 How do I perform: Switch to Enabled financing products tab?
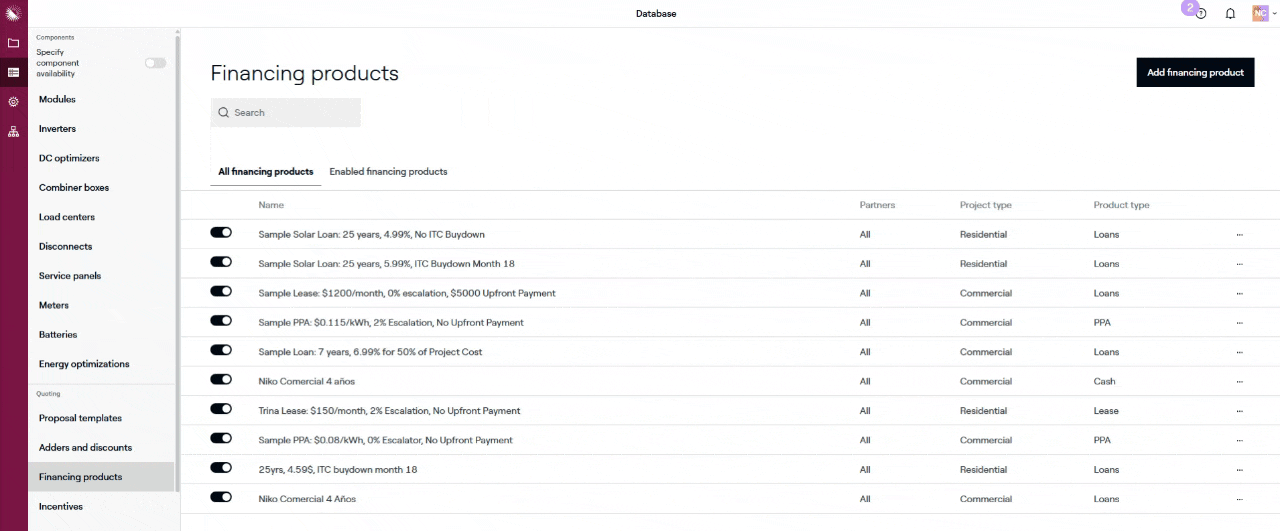coord(388,172)
